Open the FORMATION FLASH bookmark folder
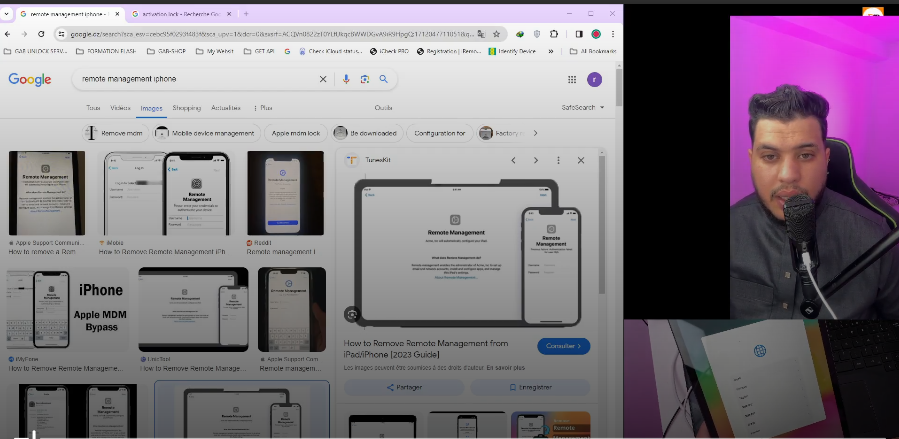899x439 pixels. pyautogui.click(x=107, y=51)
